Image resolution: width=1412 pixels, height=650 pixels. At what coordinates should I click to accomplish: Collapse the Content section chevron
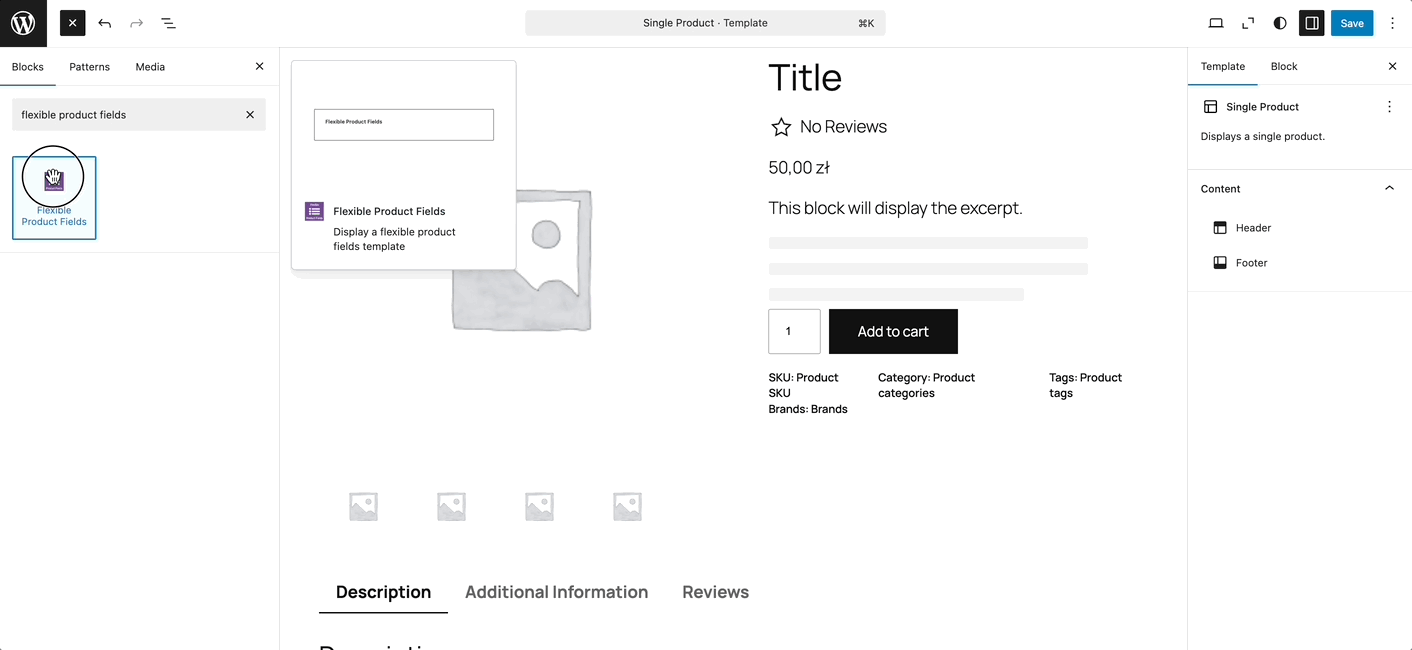point(1389,188)
